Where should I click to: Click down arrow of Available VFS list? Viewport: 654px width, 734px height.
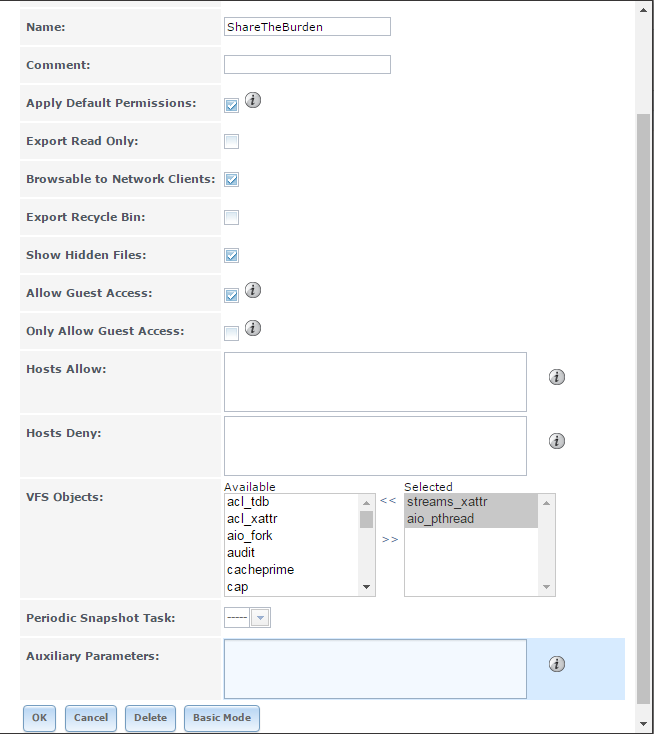367,587
